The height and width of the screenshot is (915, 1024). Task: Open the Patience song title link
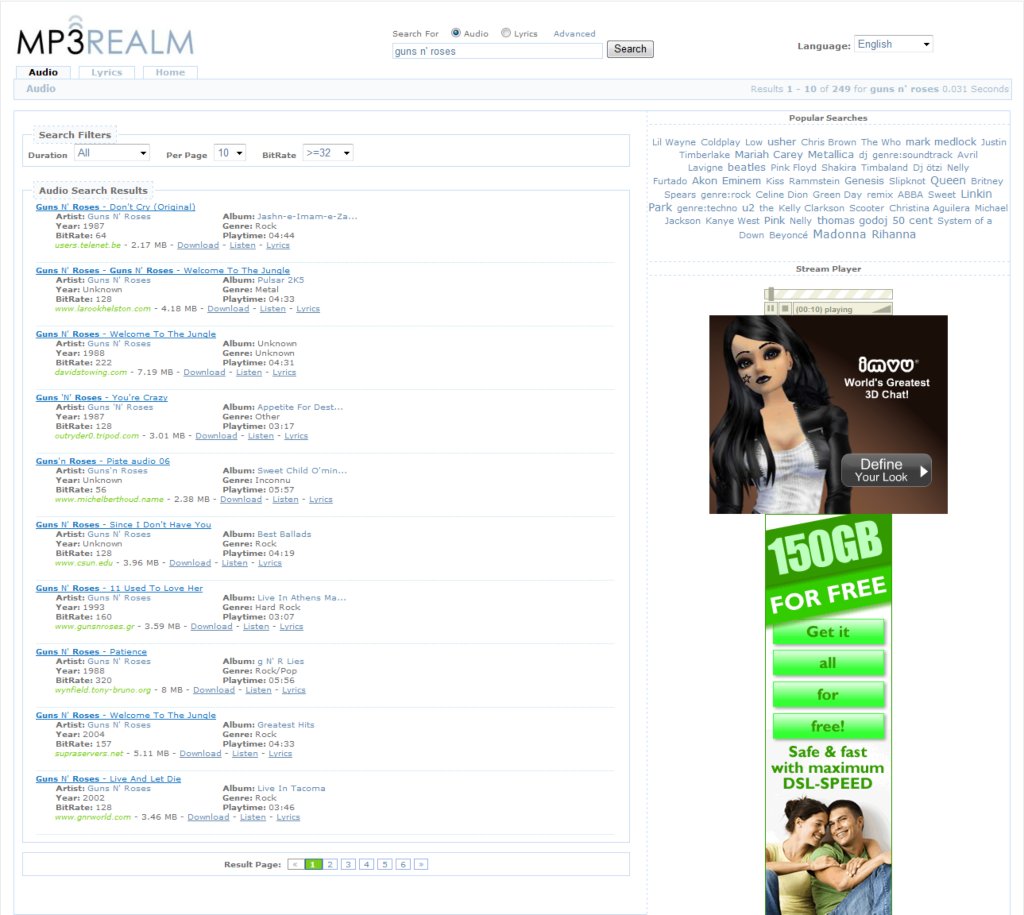91,652
